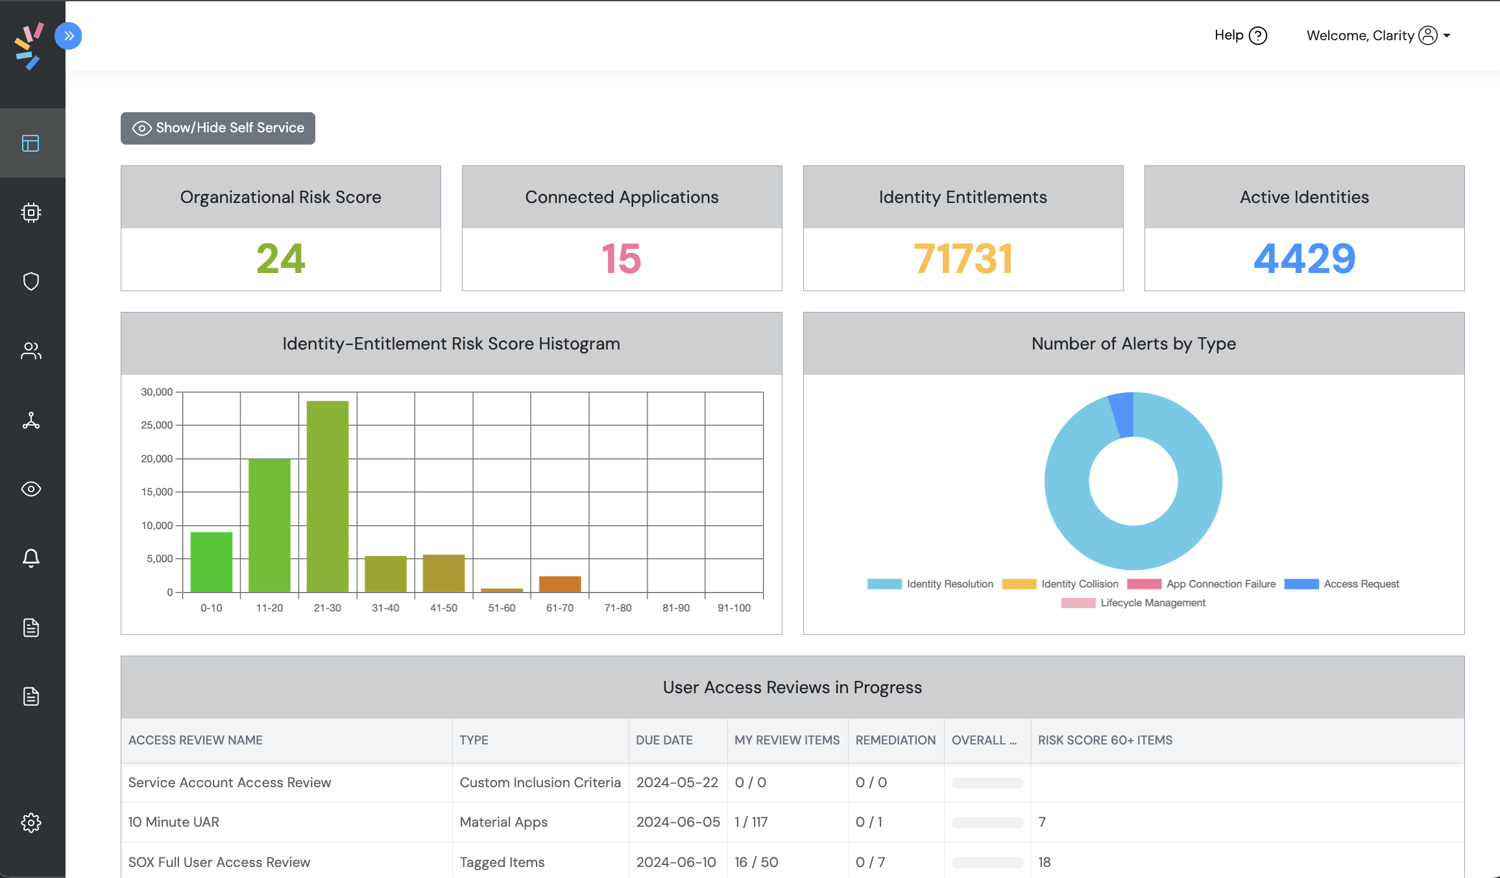Image resolution: width=1500 pixels, height=878 pixels.
Task: Sort by the Due Date column header
Action: pyautogui.click(x=664, y=740)
